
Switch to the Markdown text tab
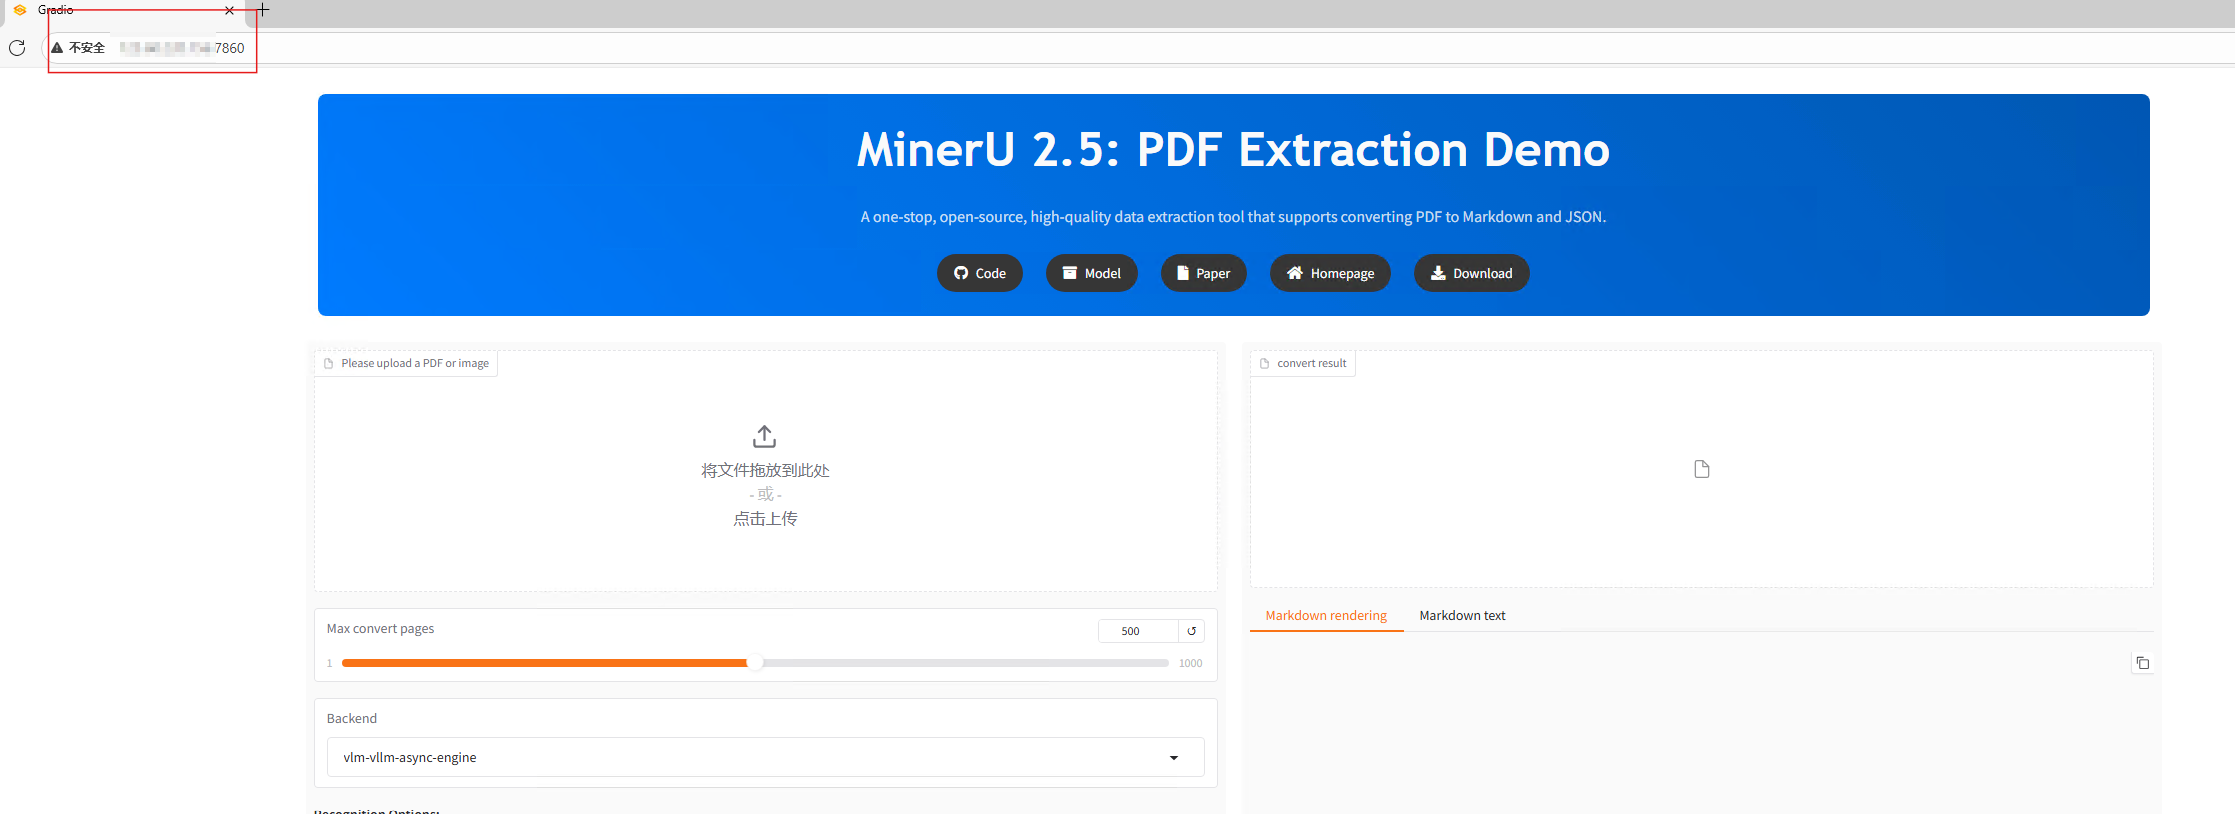point(1462,616)
